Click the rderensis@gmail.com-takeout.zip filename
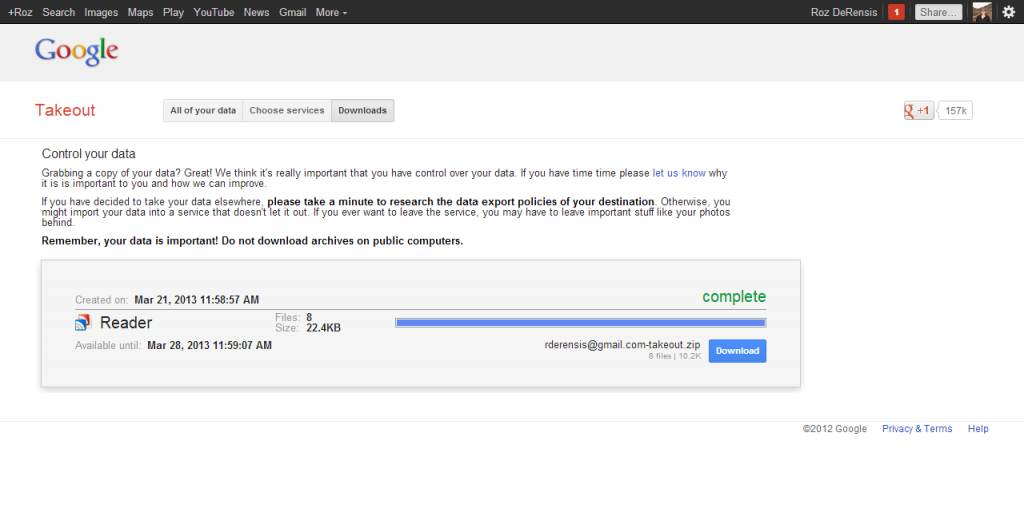The height and width of the screenshot is (508, 1024). [622, 345]
